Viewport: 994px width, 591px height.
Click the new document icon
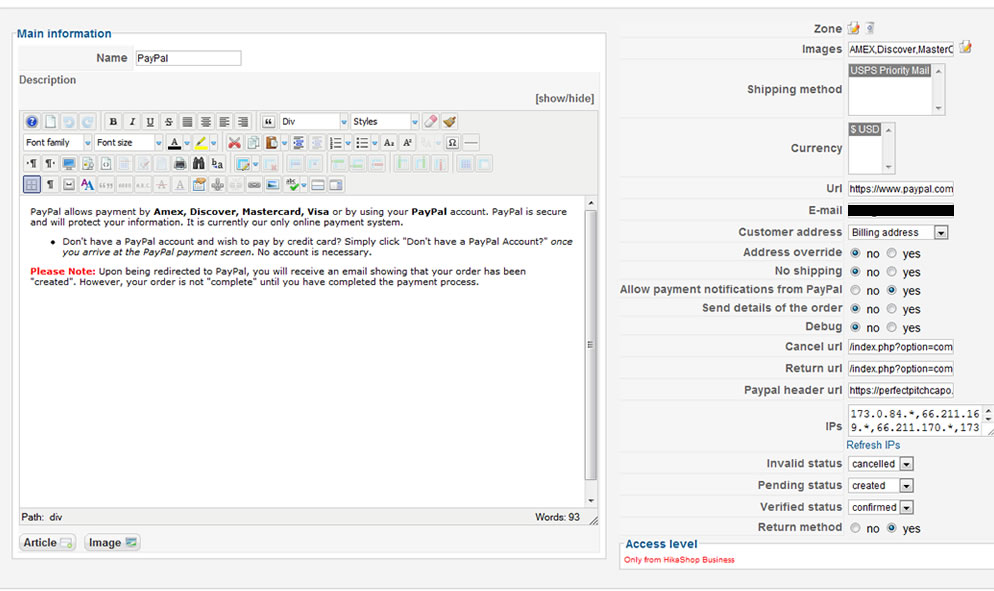pyautogui.click(x=50, y=122)
